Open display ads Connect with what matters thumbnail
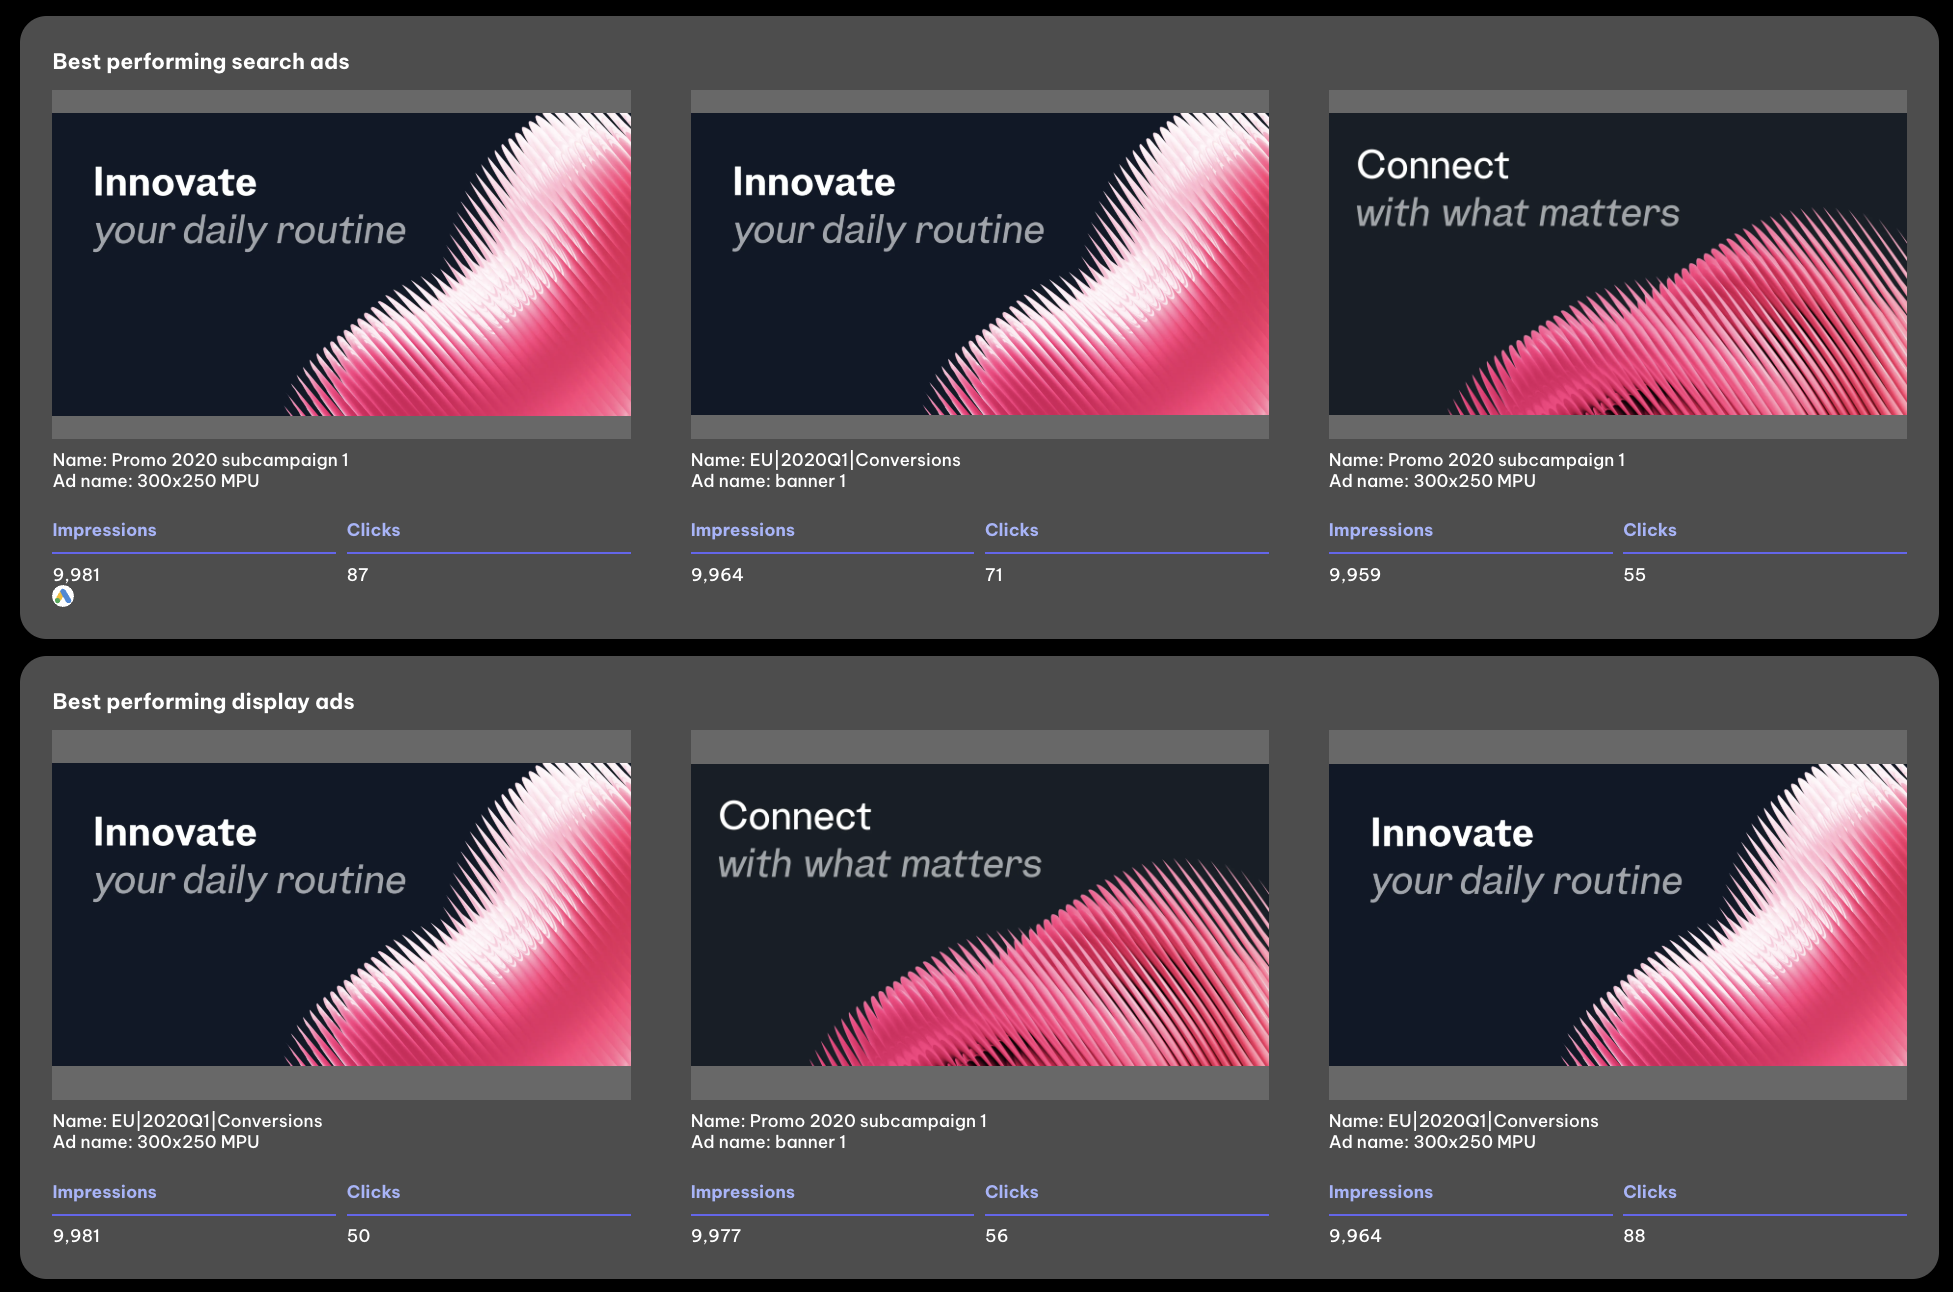1953x1292 pixels. tap(979, 914)
